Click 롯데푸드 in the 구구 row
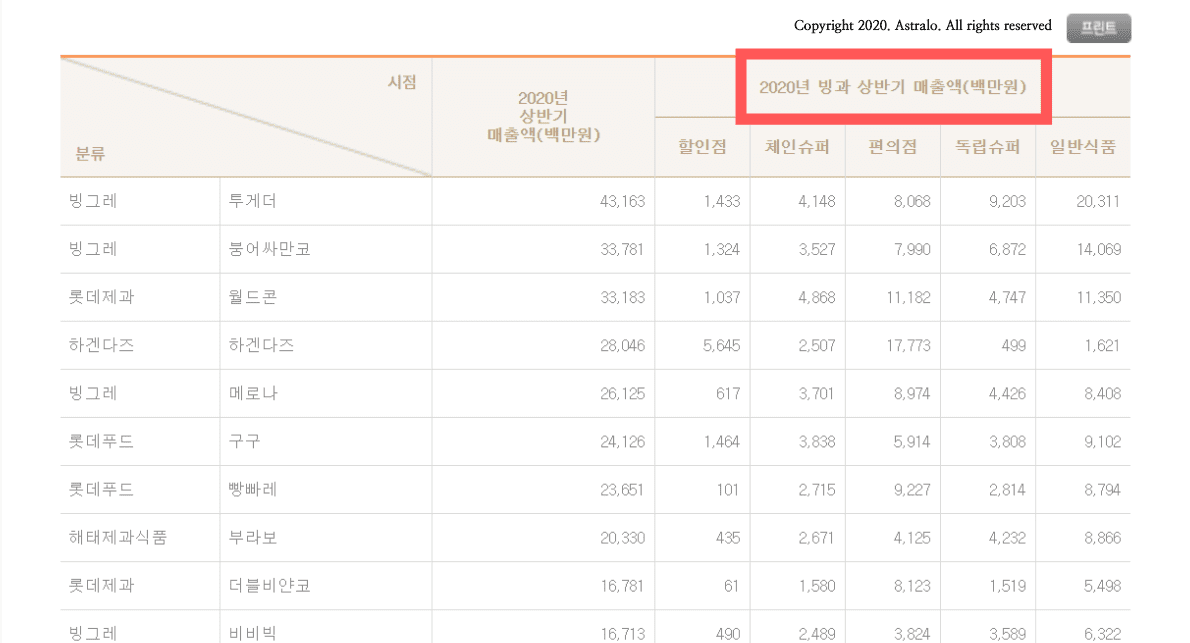Screen dimensions: 1190x643 [x=101, y=441]
